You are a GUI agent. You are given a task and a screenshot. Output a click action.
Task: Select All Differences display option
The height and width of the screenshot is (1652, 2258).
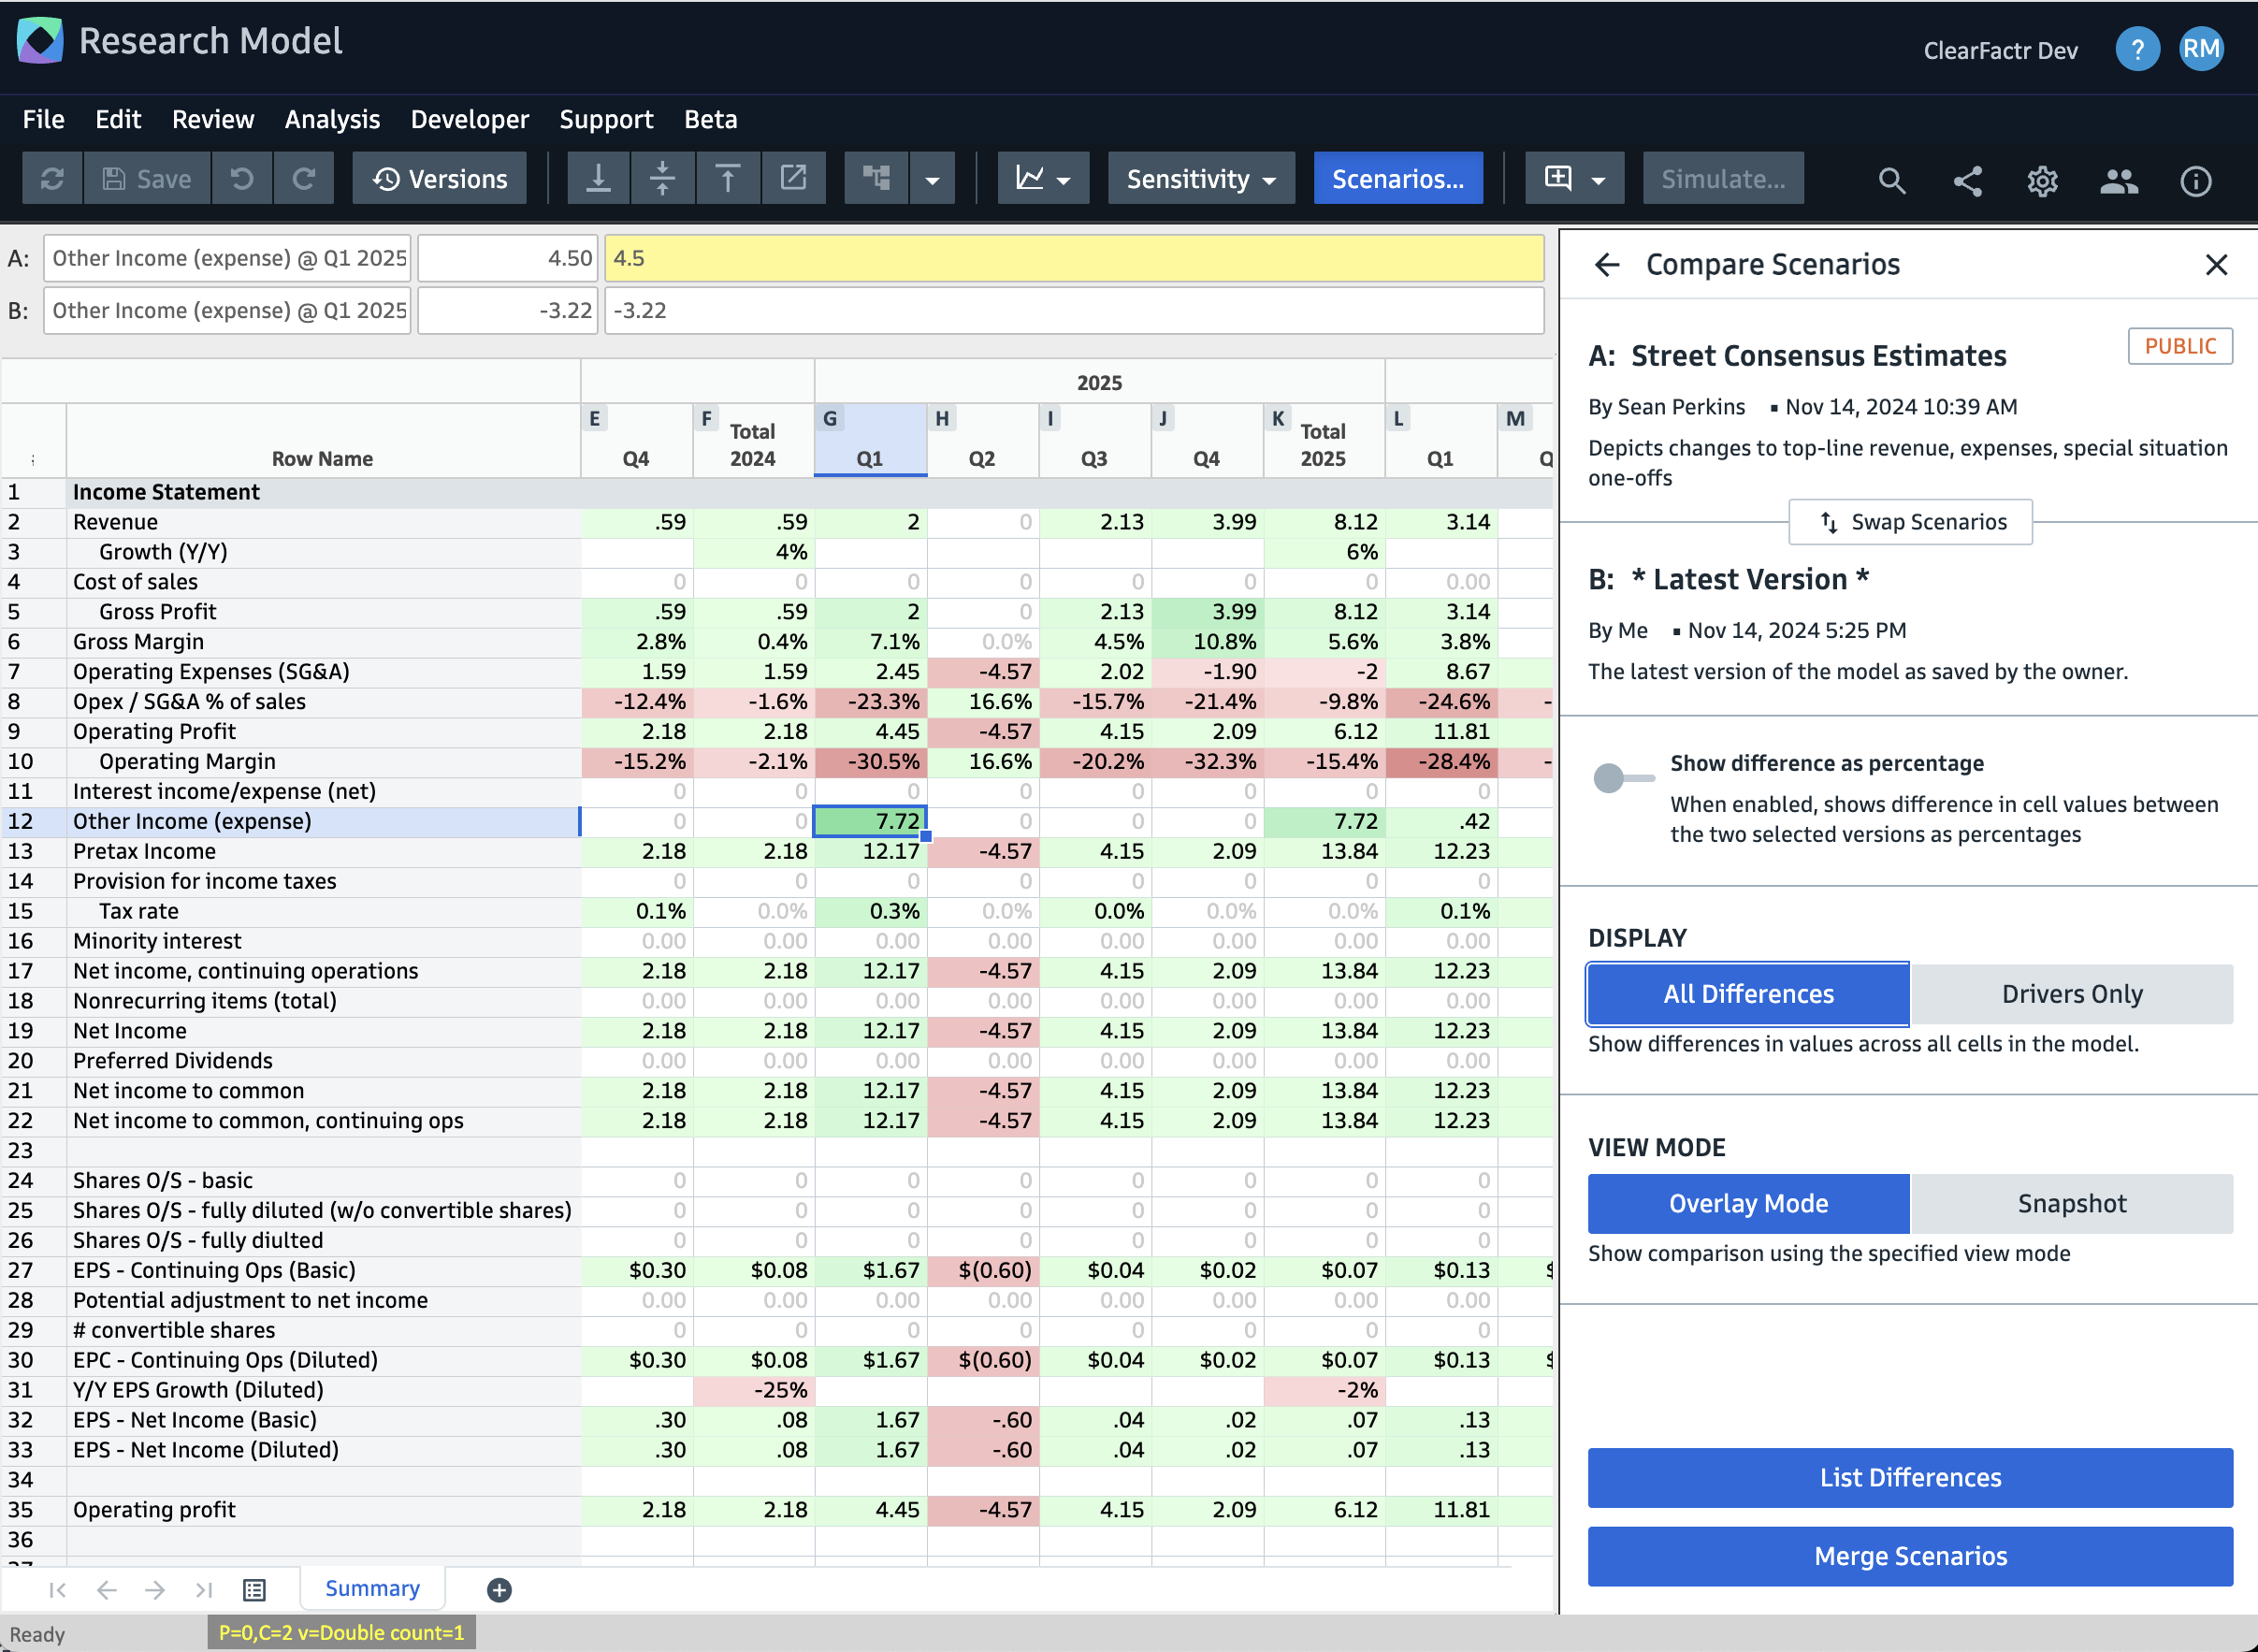click(x=1748, y=994)
